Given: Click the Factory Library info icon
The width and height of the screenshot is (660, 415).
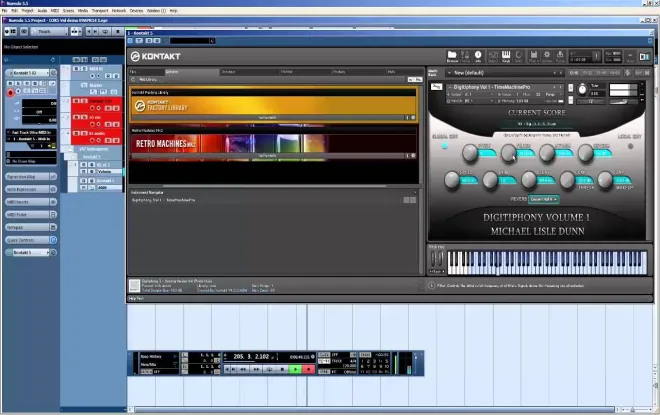Looking at the screenshot, I should [407, 117].
